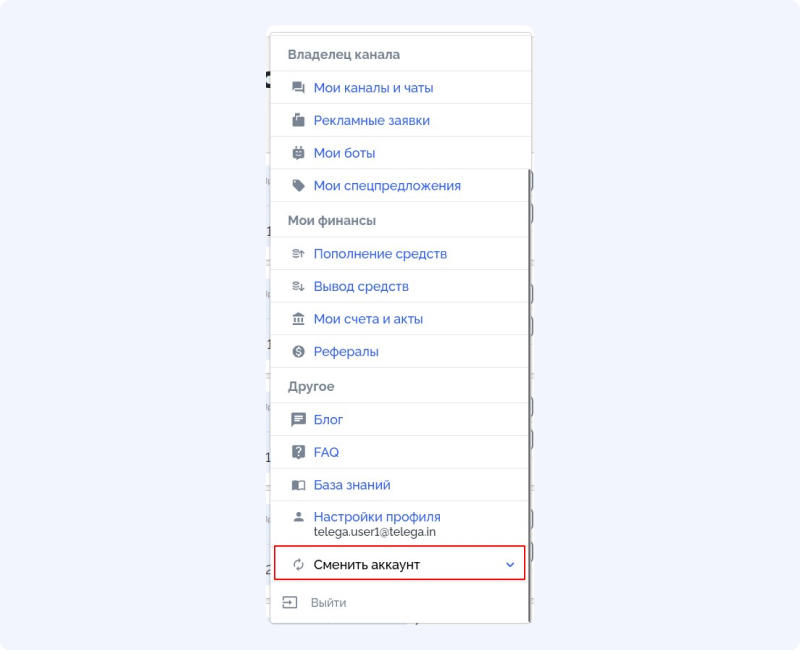The width and height of the screenshot is (800, 650).
Task: Click the menu's vertical scrollbar
Action: [529, 395]
